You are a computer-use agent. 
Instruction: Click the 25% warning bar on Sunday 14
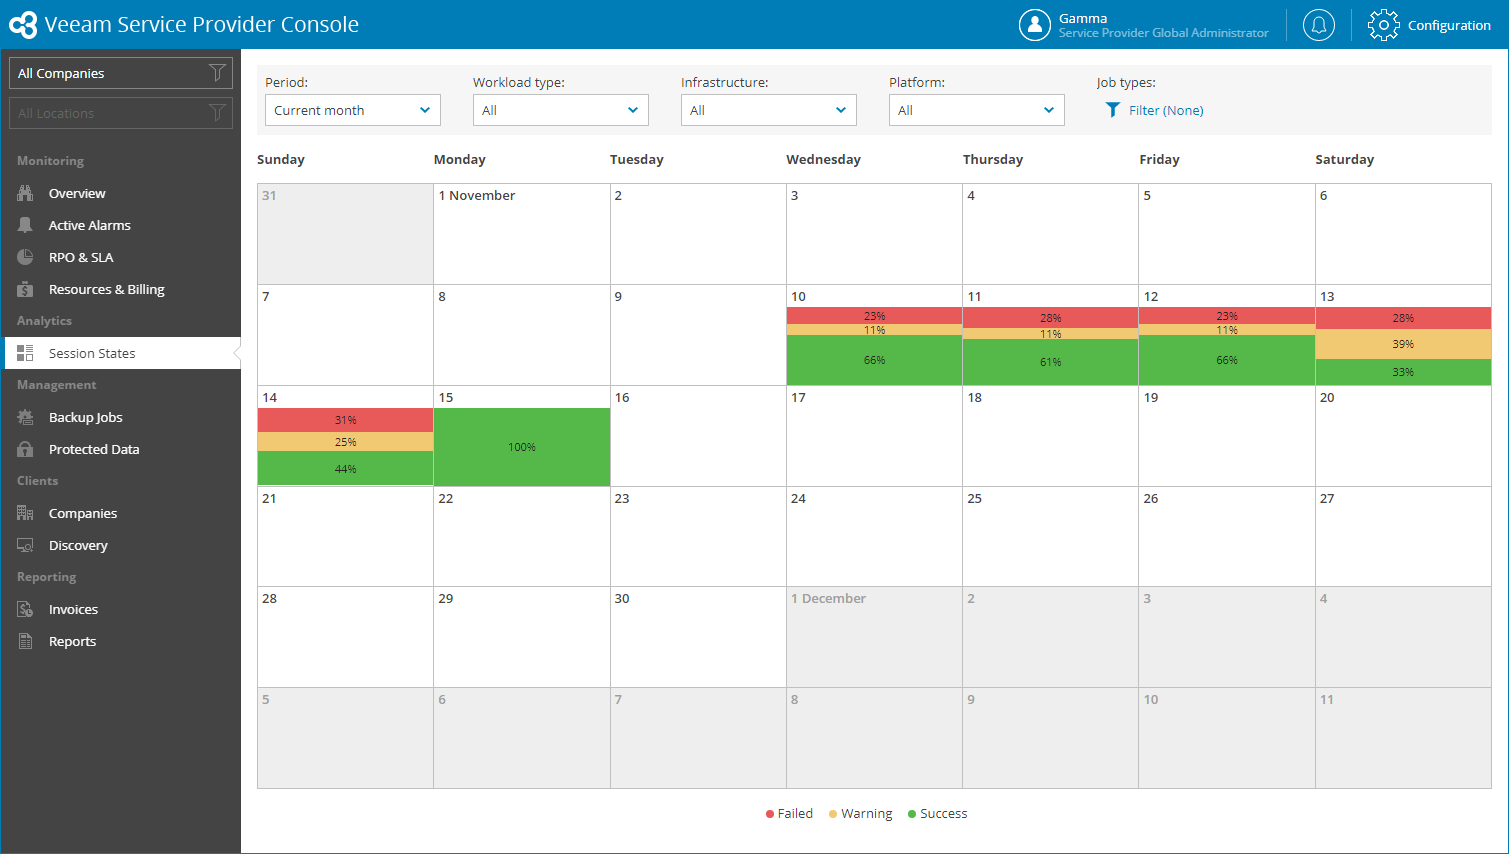[x=345, y=442]
